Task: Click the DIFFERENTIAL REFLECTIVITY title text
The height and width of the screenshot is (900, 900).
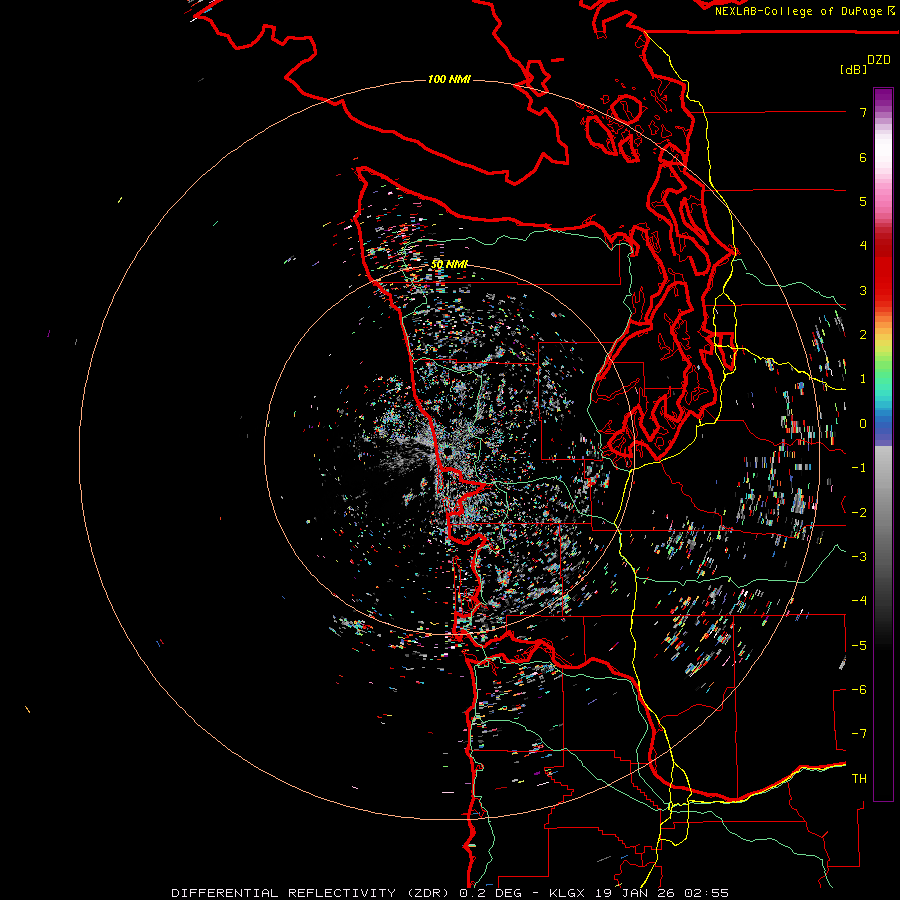Action: tap(284, 893)
